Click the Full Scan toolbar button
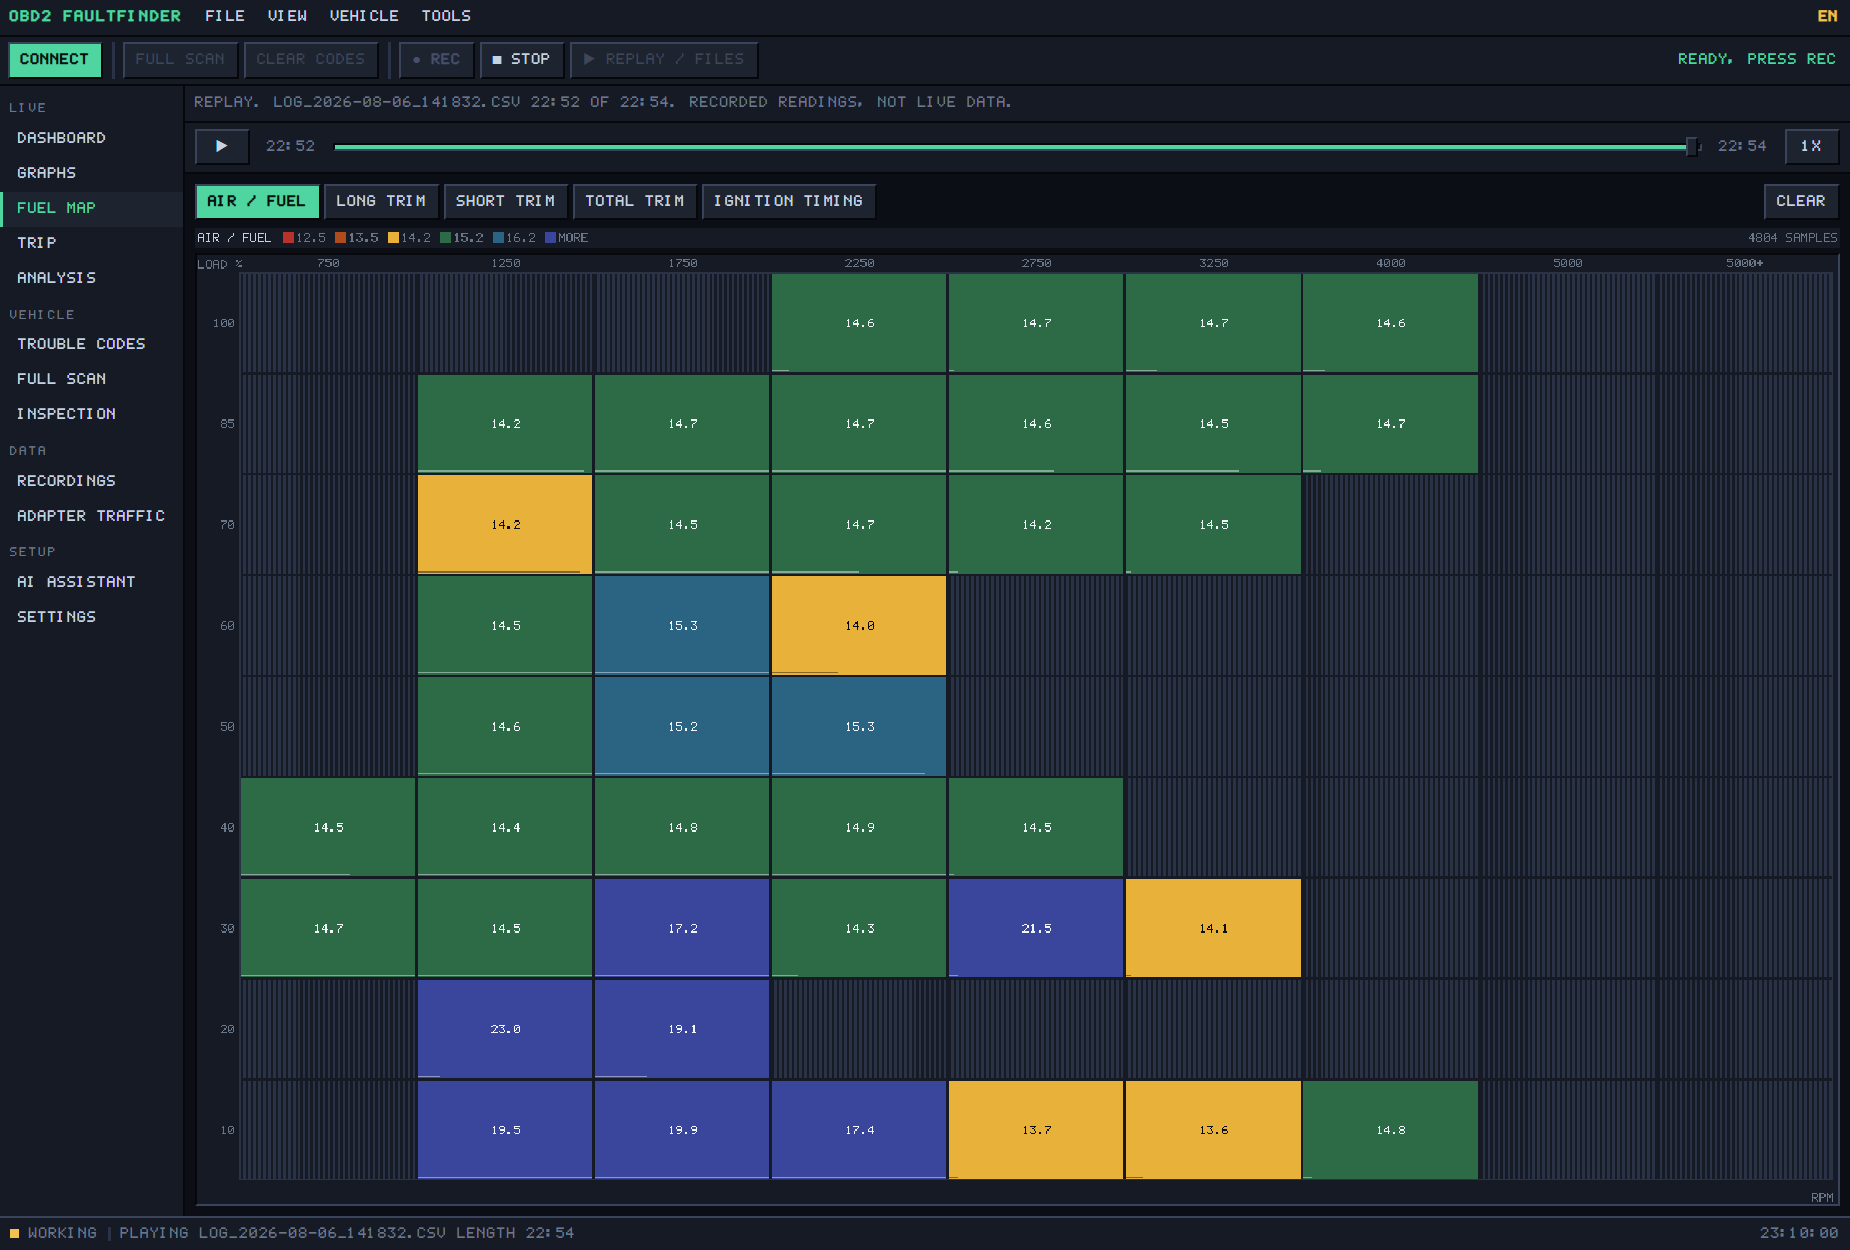Image resolution: width=1850 pixels, height=1250 pixels. [x=180, y=60]
